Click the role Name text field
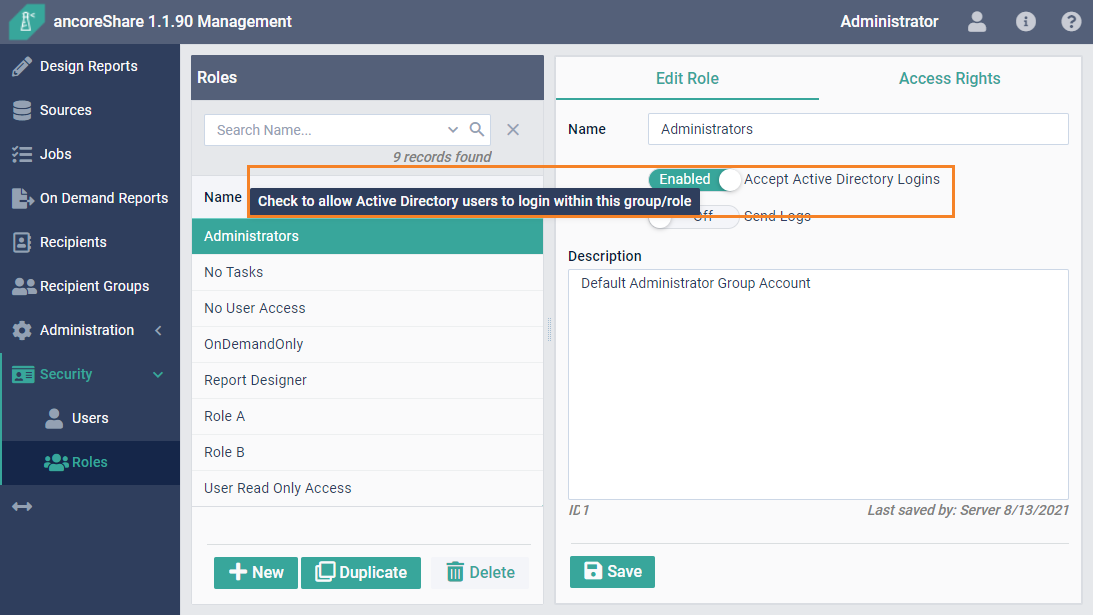 858,129
